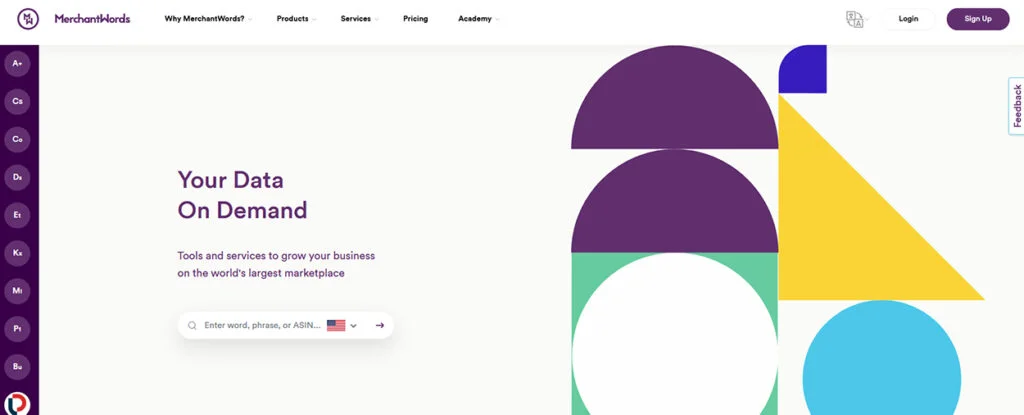
Task: Open the A+ sidebar tool
Action: (18, 64)
